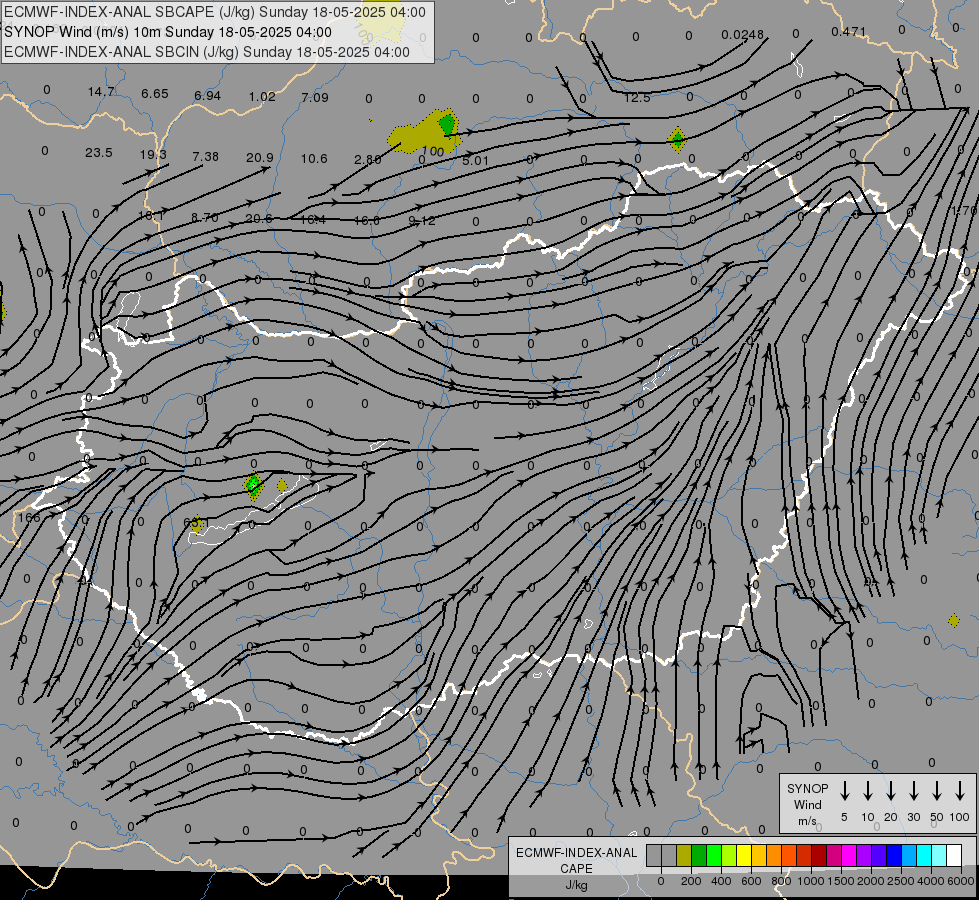
Task: Click the 100 m/s wind arrow in legend
Action: click(x=960, y=790)
